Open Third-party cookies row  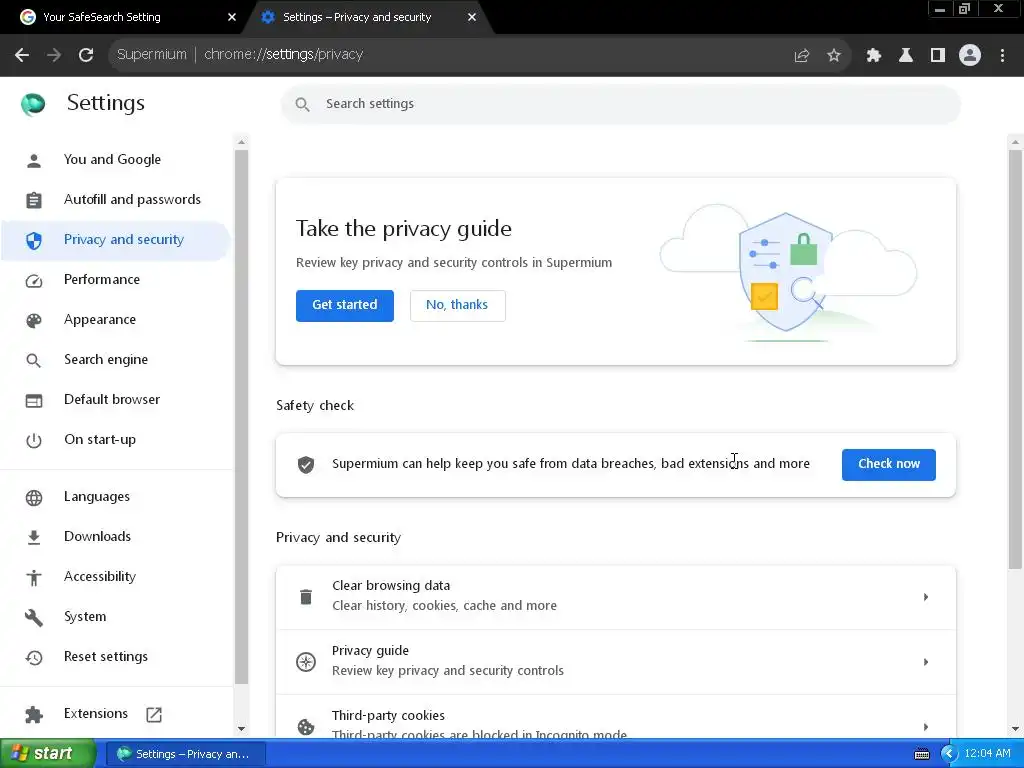click(616, 717)
